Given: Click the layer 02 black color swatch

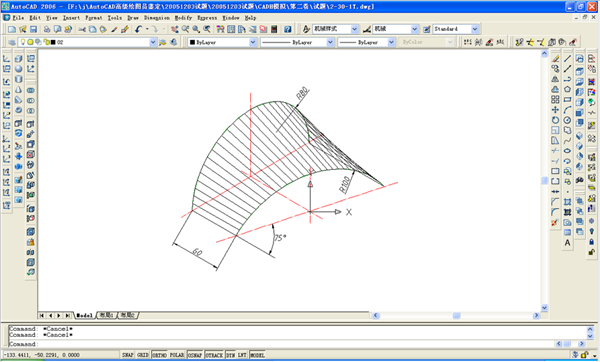Looking at the screenshot, I should coord(53,42).
